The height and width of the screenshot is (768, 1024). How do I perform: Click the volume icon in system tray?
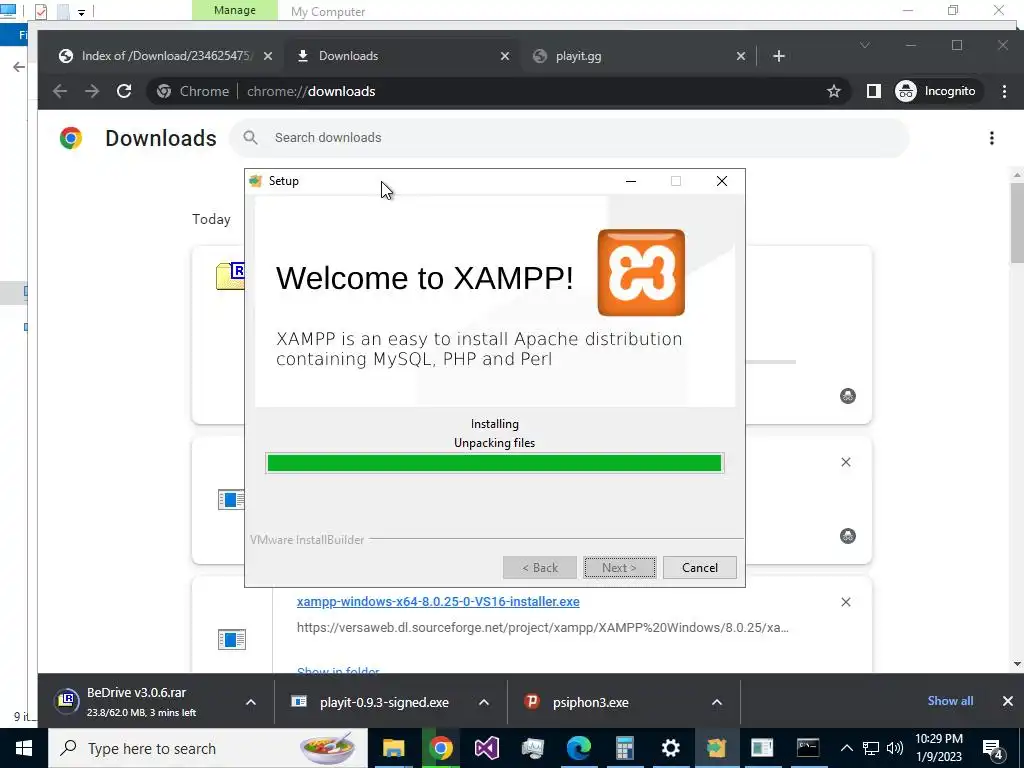[895, 748]
